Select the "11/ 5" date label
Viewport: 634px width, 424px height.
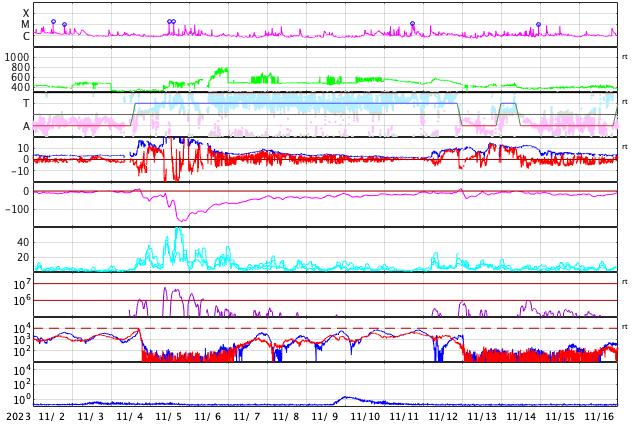tap(169, 416)
